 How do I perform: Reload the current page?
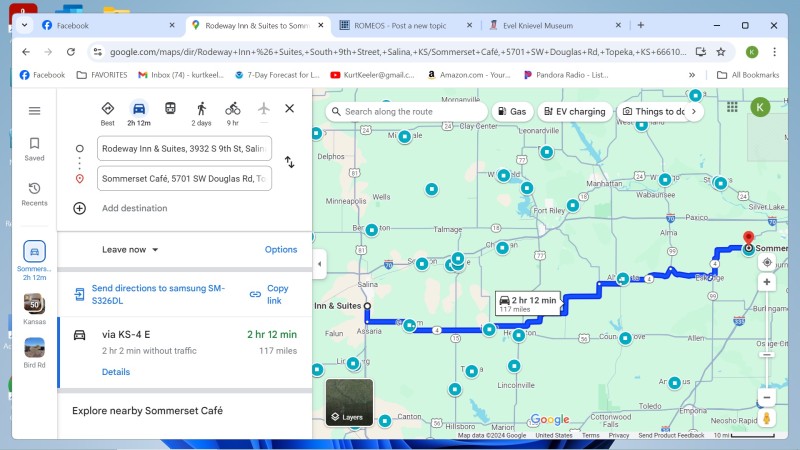(x=71, y=52)
